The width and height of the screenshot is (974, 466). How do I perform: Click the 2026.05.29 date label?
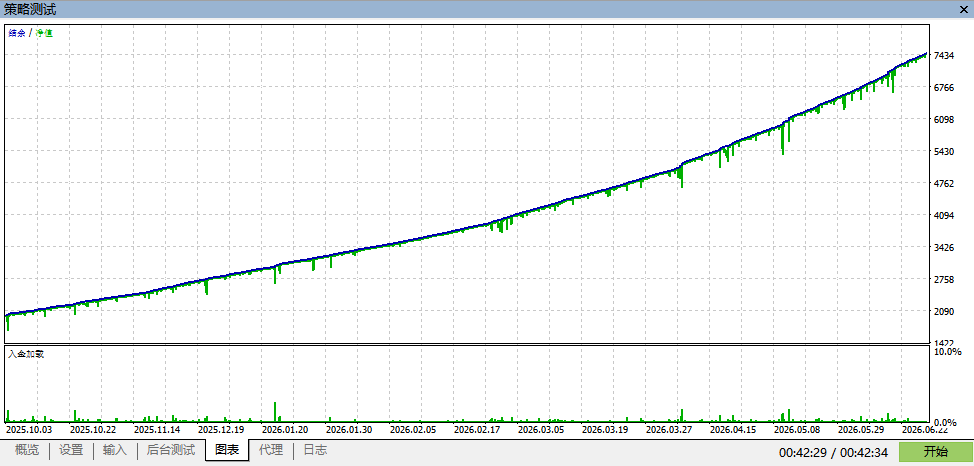(x=861, y=429)
